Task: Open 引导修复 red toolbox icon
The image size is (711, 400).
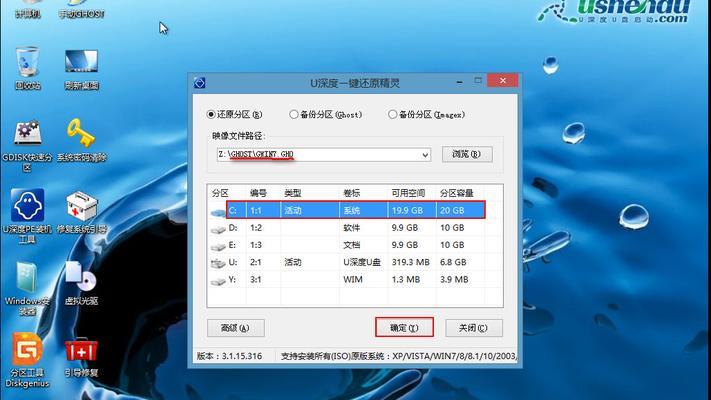Action: 82,357
